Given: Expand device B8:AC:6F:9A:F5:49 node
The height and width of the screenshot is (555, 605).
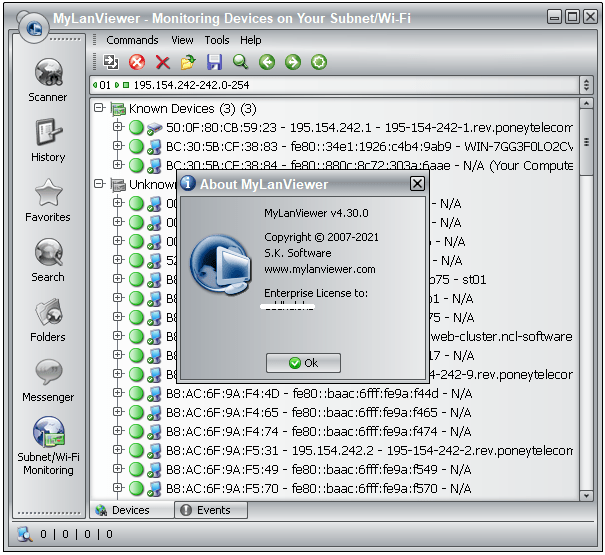Looking at the screenshot, I should coord(118,469).
